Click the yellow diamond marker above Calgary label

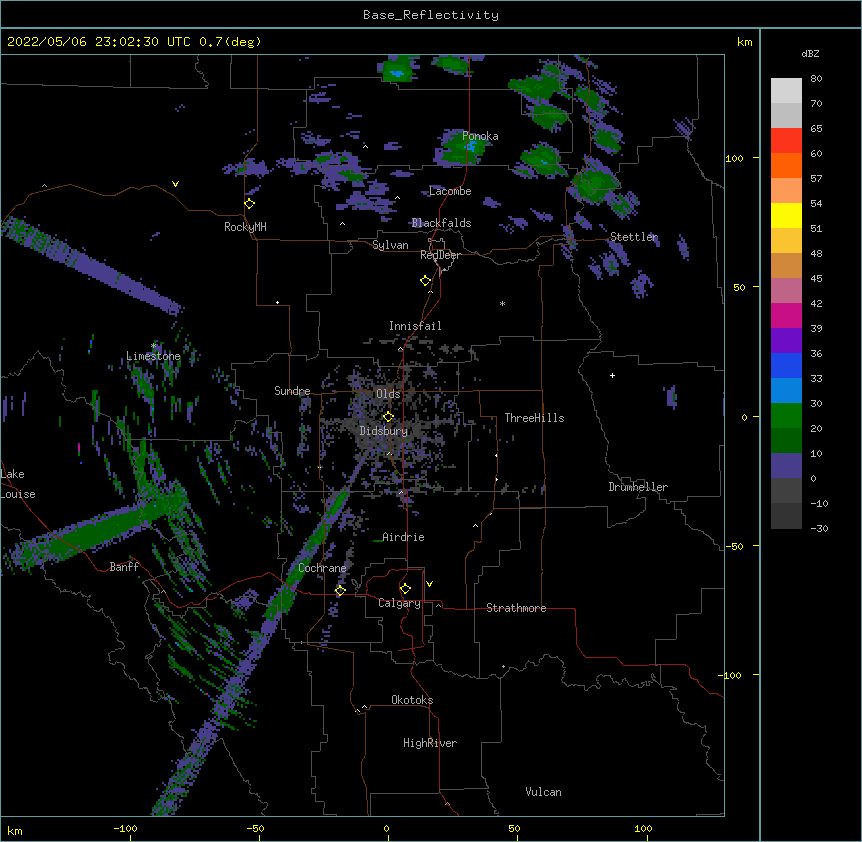point(405,589)
